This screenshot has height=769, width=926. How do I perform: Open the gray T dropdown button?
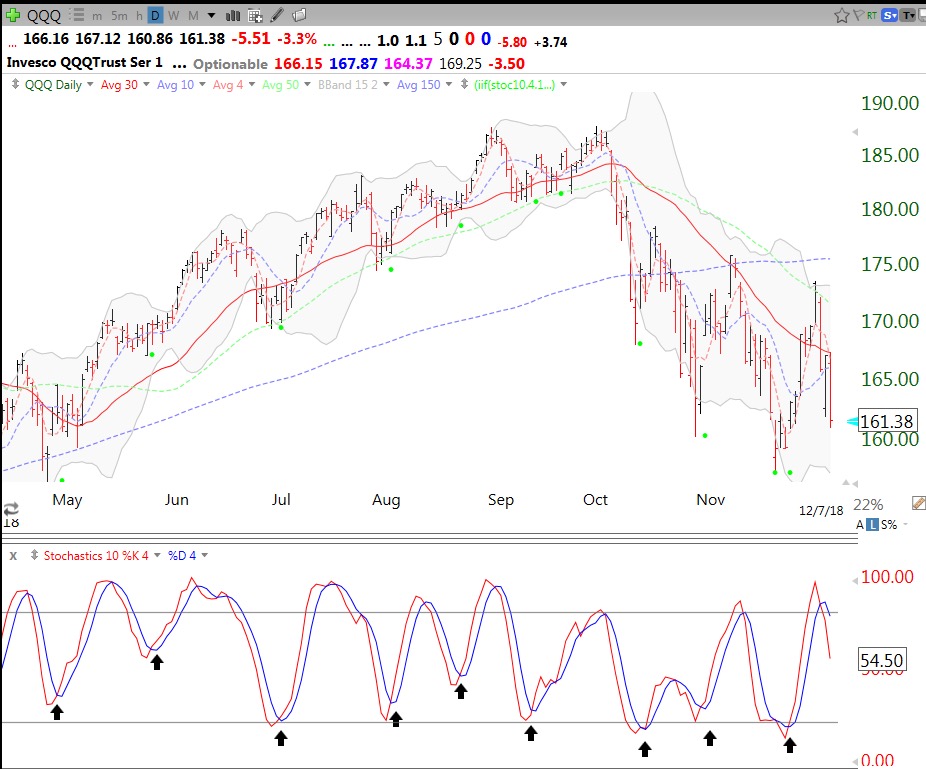(x=908, y=15)
